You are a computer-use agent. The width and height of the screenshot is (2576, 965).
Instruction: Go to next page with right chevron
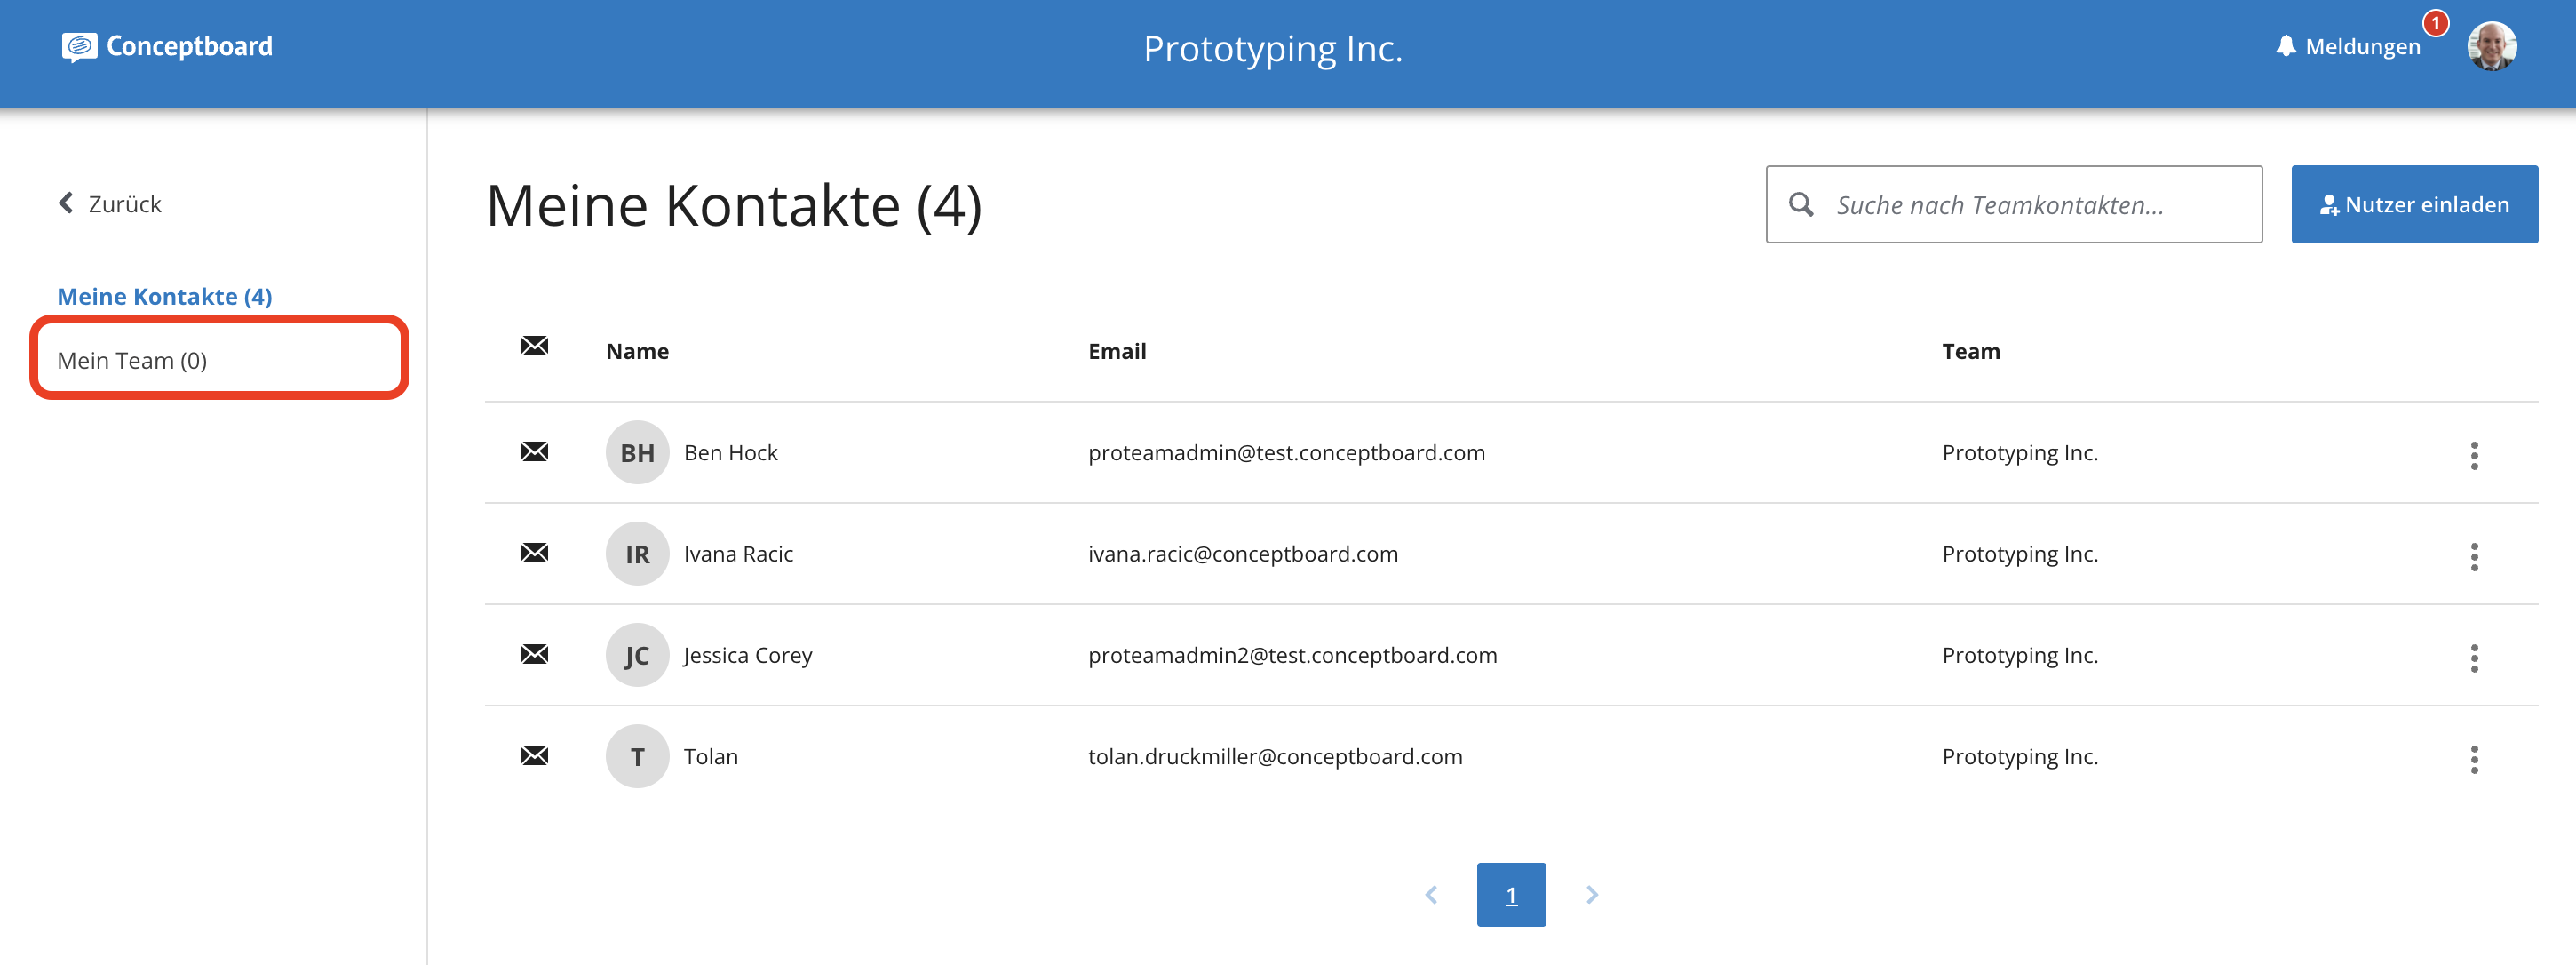(x=1592, y=894)
